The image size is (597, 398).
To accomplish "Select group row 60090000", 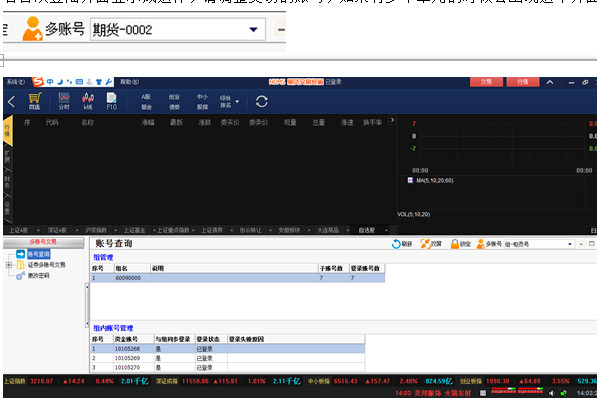I will (238, 278).
